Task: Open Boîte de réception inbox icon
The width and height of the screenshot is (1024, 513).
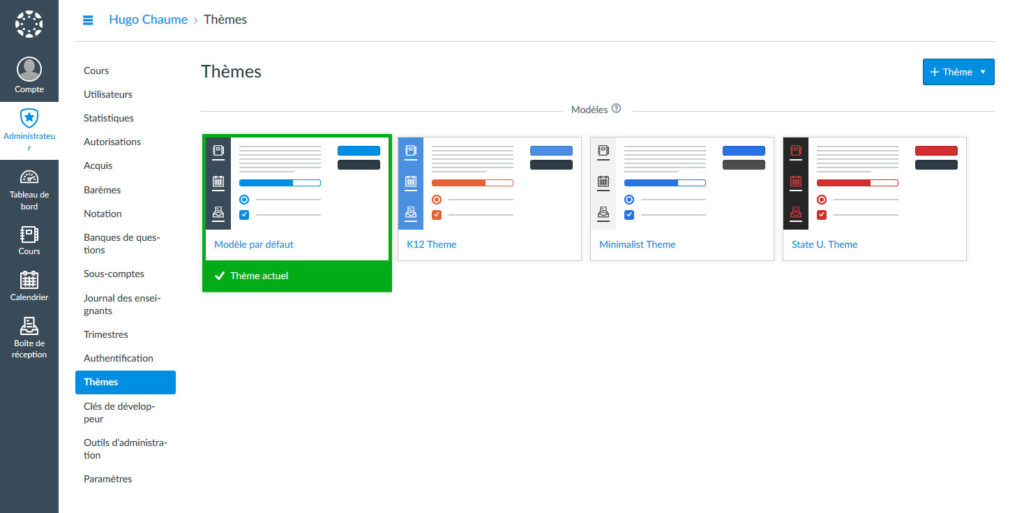Action: 29,326
